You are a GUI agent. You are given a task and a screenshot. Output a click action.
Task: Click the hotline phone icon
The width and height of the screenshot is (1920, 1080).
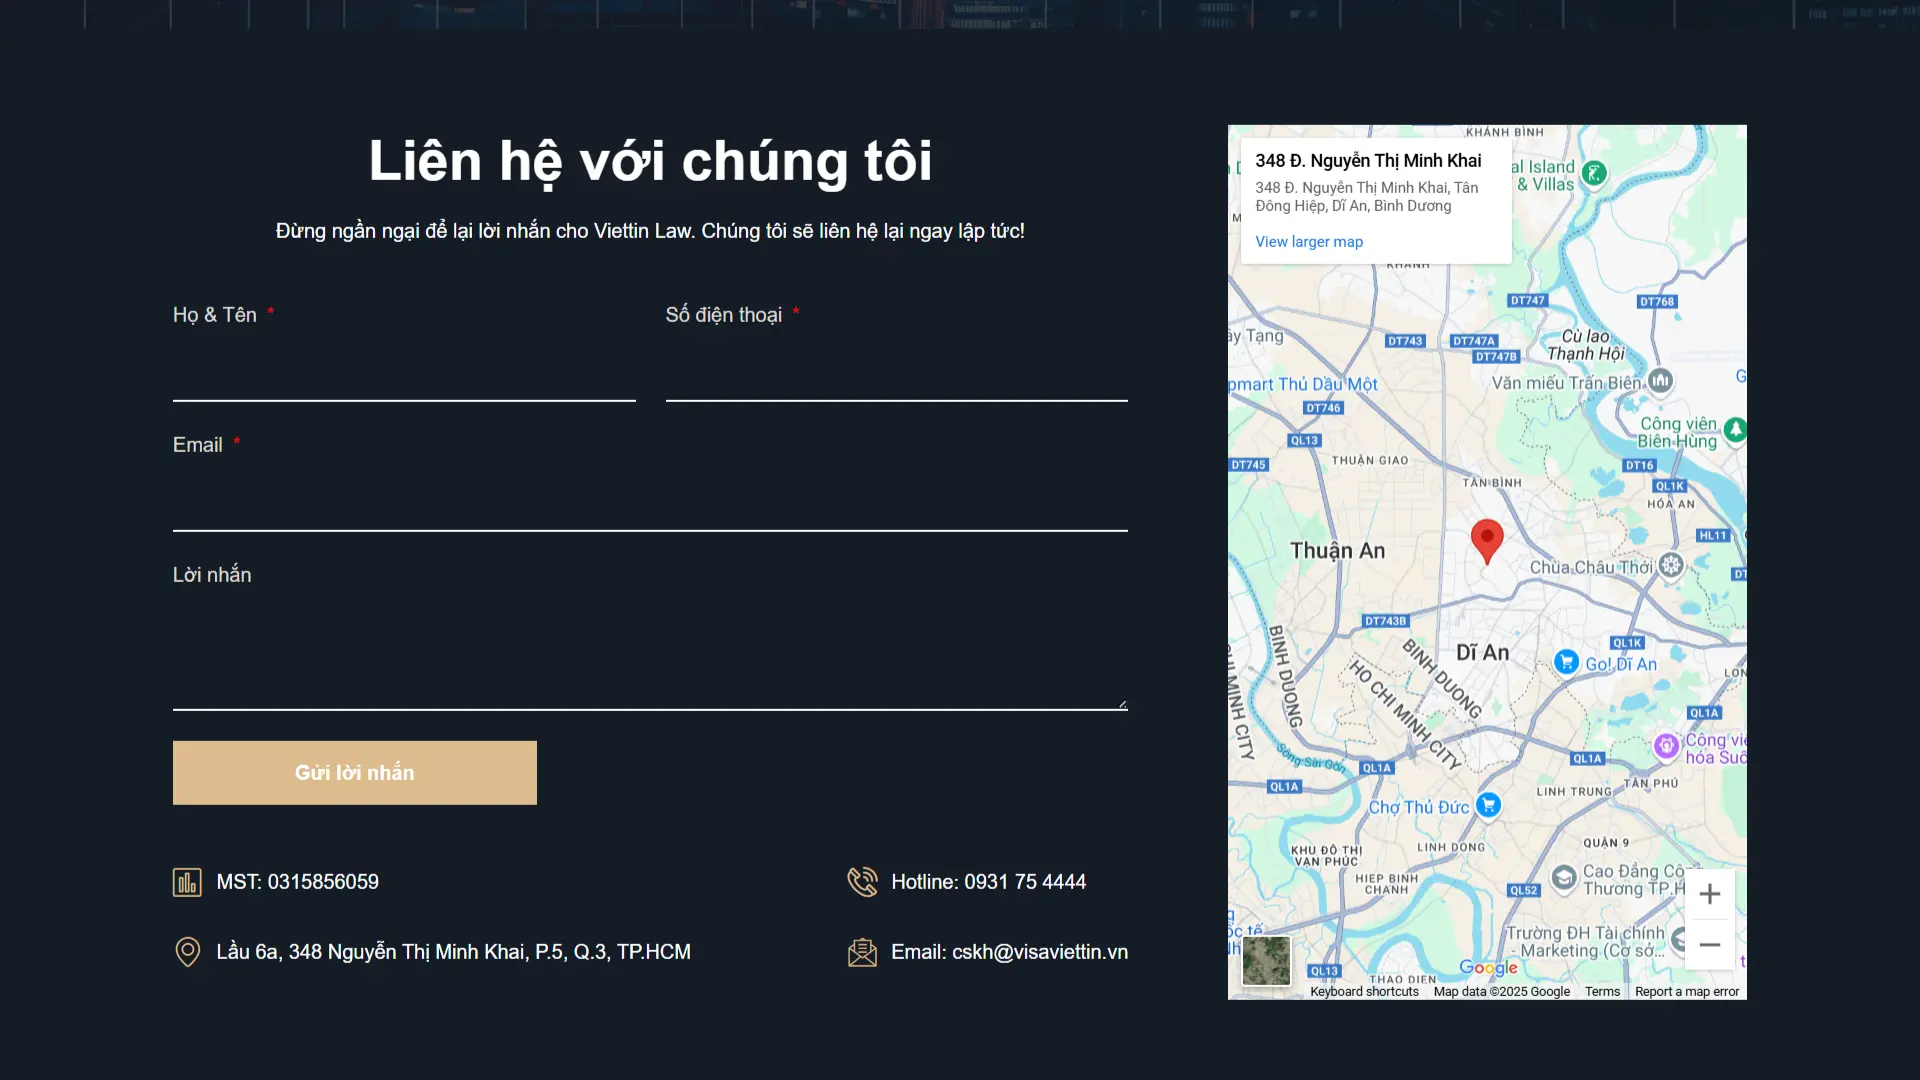pyautogui.click(x=862, y=882)
